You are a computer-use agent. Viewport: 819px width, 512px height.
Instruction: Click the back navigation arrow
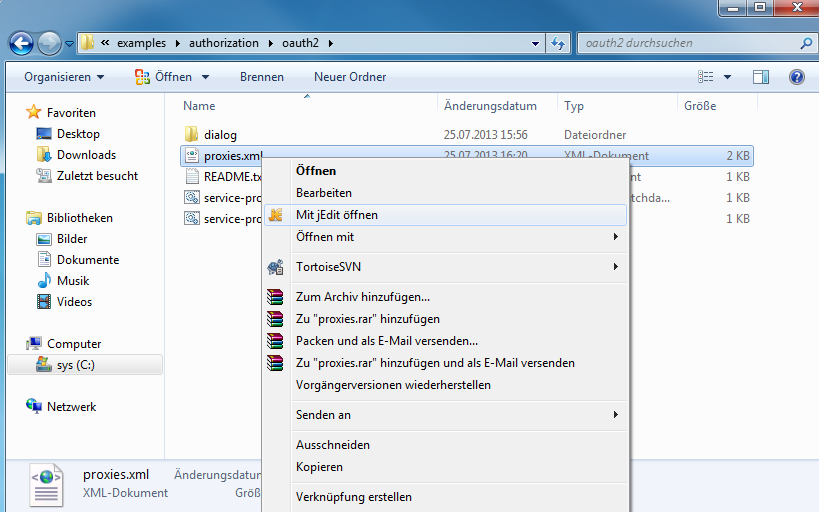(x=22, y=43)
